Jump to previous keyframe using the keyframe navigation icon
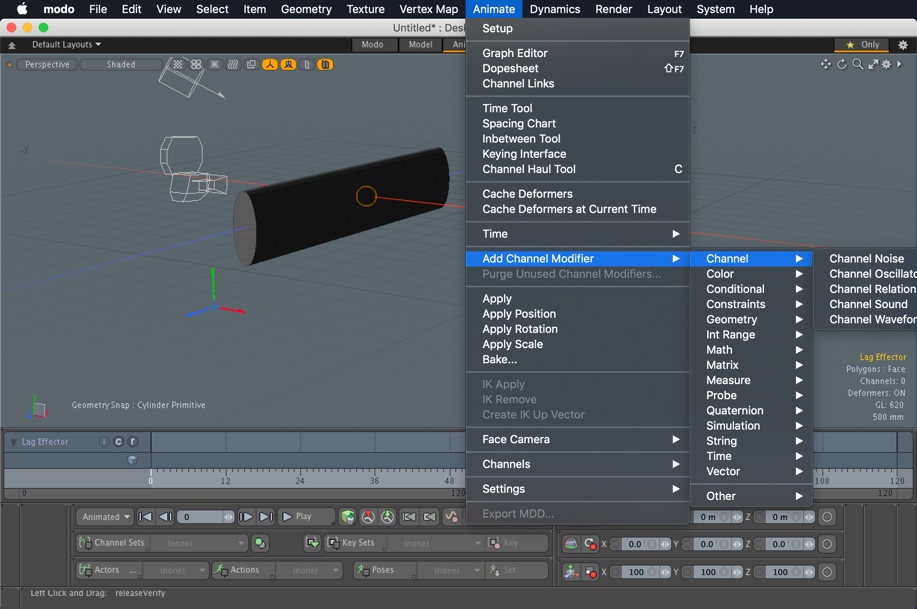This screenshot has height=609, width=917. click(x=408, y=516)
